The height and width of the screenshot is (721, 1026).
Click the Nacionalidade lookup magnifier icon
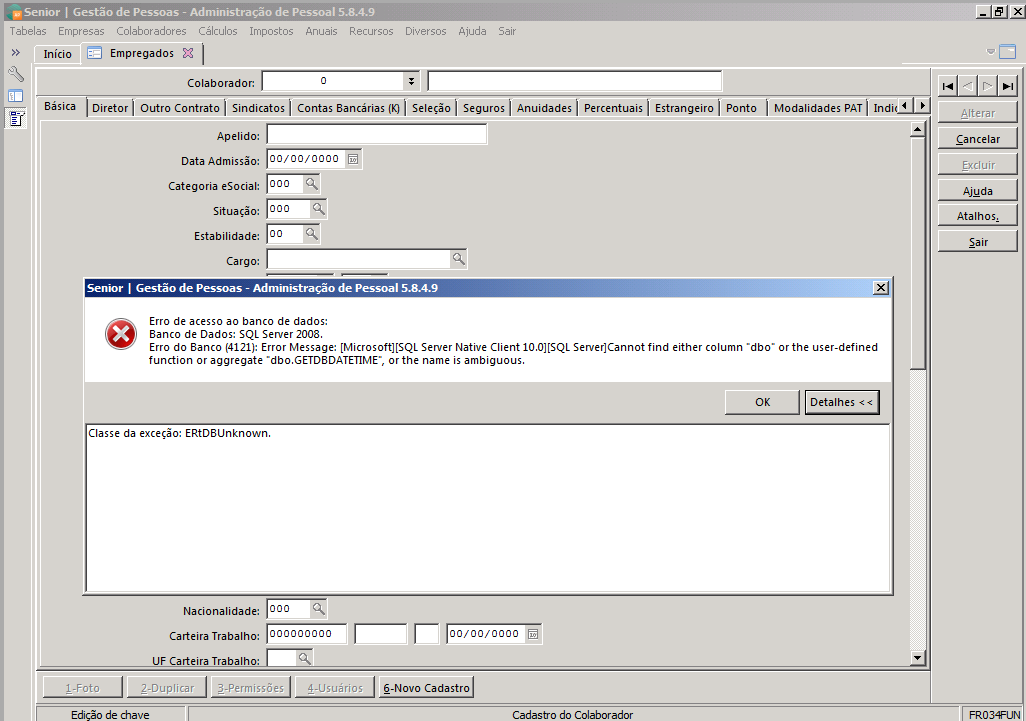point(317,609)
